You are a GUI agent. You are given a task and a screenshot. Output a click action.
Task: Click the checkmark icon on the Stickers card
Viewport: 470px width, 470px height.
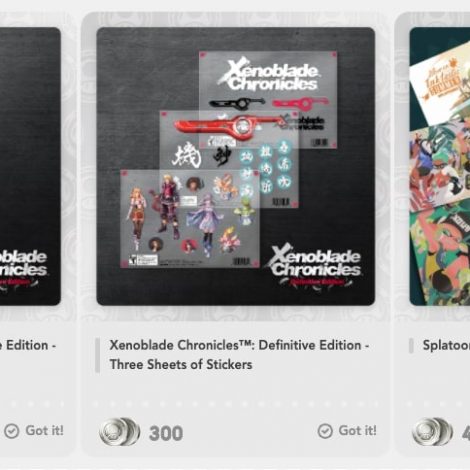(325, 431)
